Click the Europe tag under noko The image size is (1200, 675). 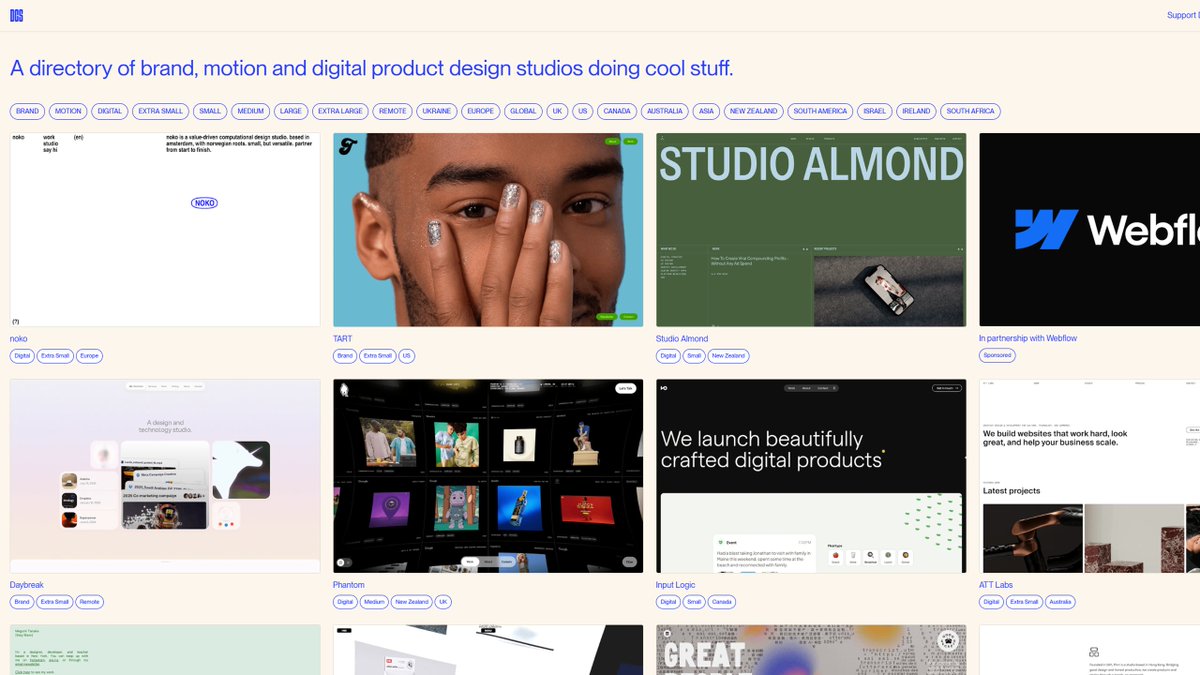(x=90, y=356)
